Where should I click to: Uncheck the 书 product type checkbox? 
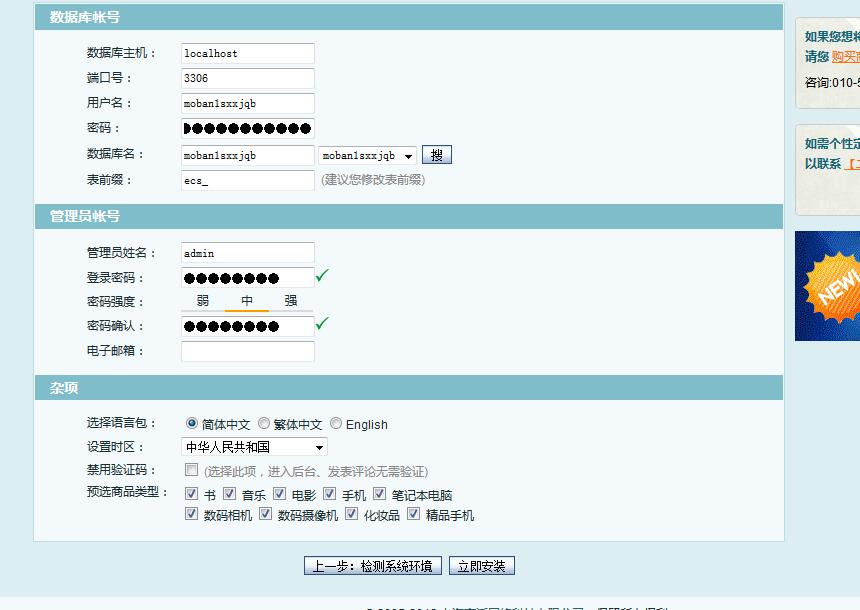(x=191, y=493)
